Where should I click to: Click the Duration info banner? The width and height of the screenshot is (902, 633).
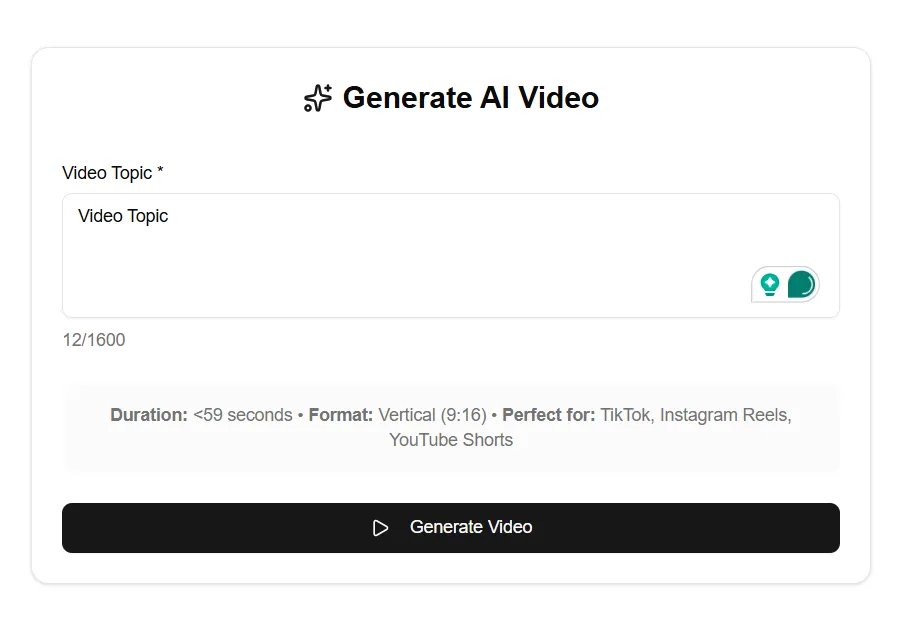(450, 426)
